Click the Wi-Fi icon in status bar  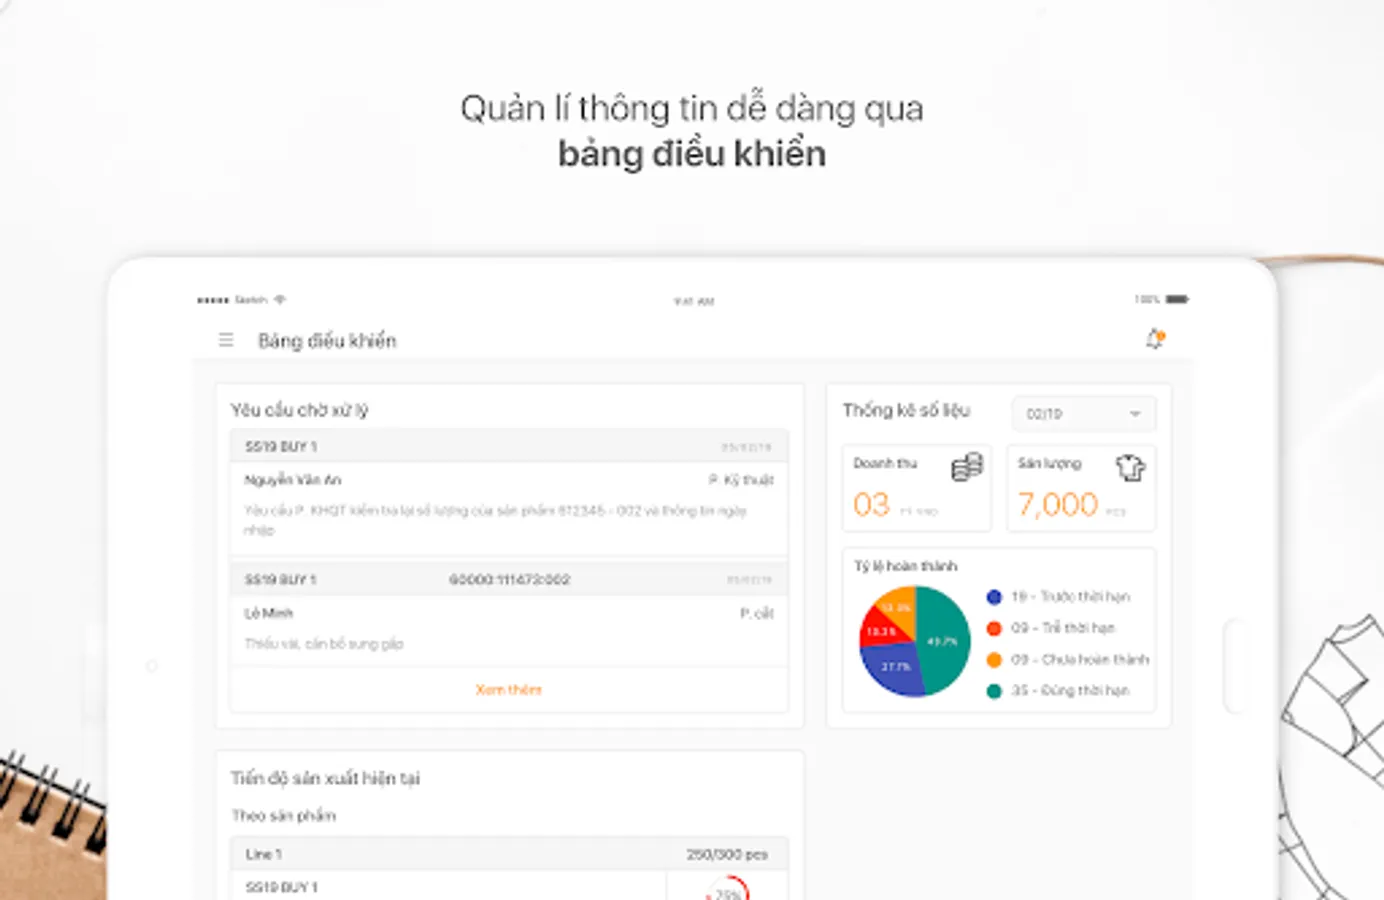[x=280, y=299]
